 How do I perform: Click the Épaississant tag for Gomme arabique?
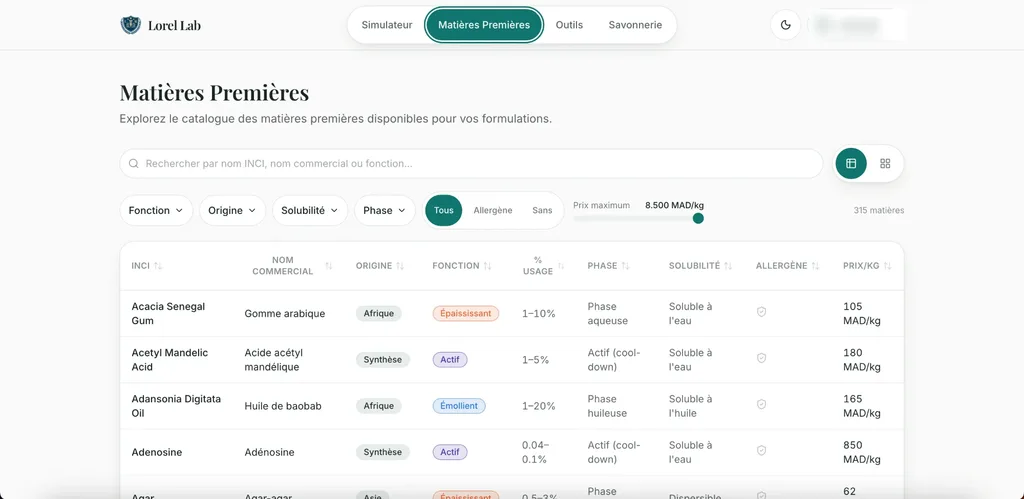click(466, 314)
